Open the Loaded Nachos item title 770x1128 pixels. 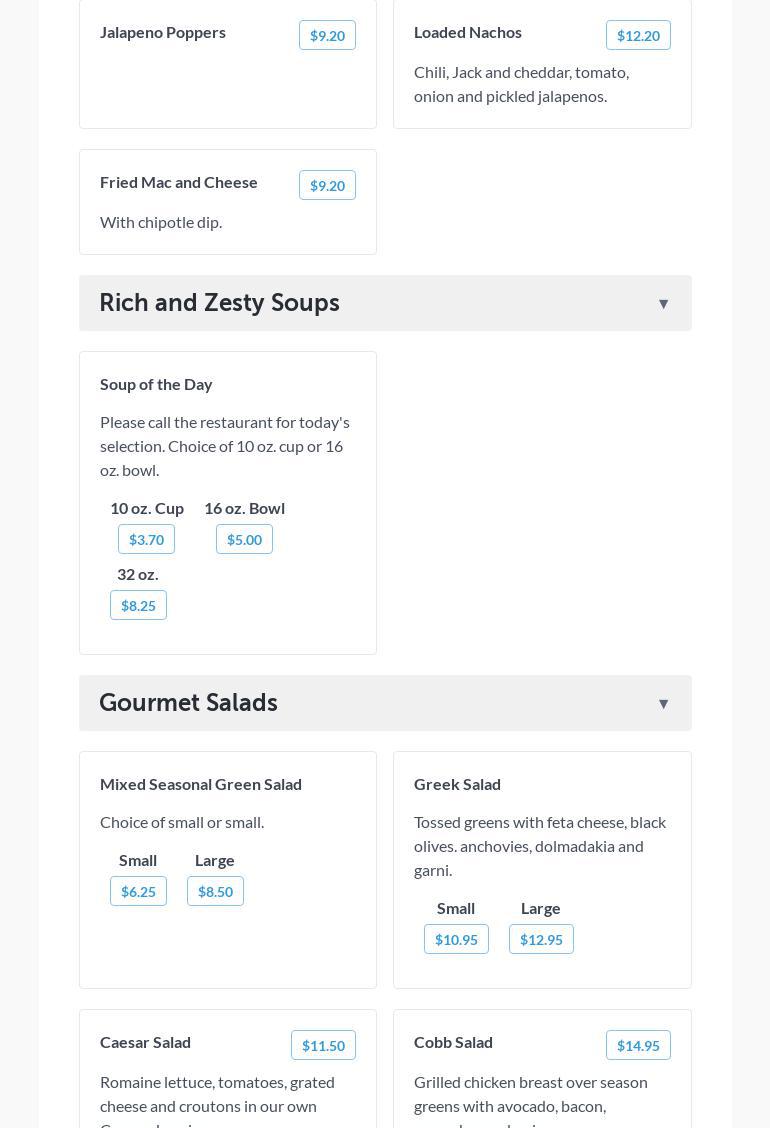click(468, 32)
